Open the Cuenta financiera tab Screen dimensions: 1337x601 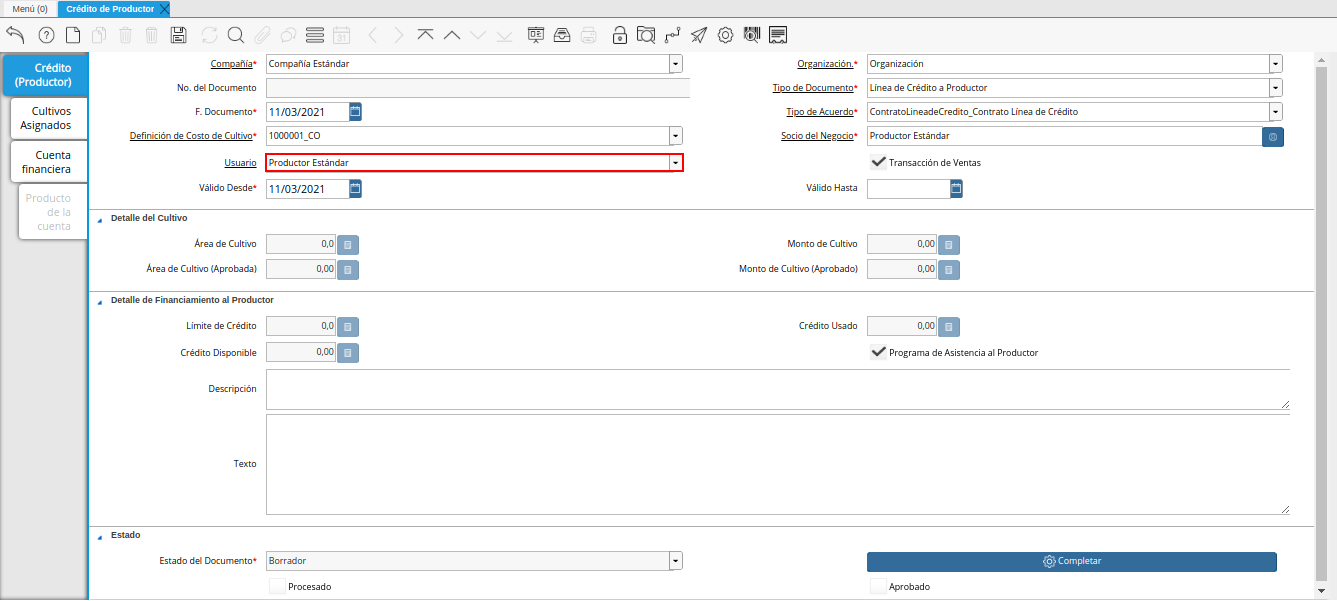click(53, 162)
